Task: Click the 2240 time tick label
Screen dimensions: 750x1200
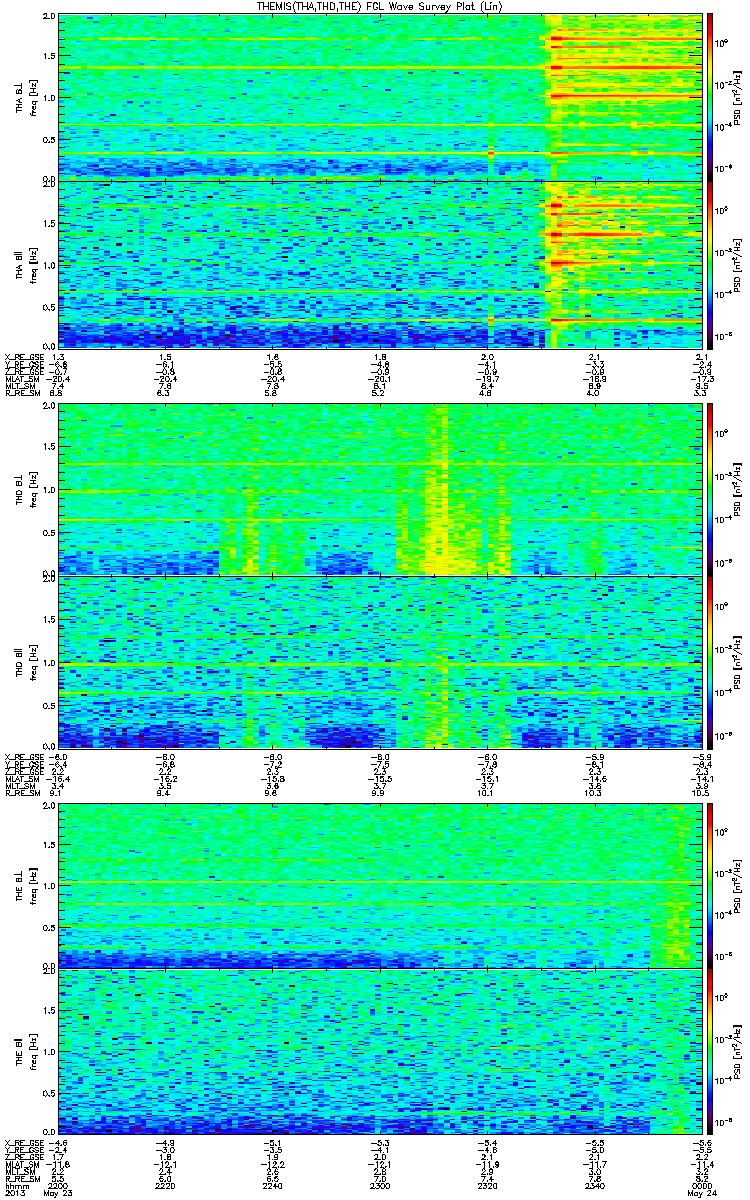Action: point(272,1184)
